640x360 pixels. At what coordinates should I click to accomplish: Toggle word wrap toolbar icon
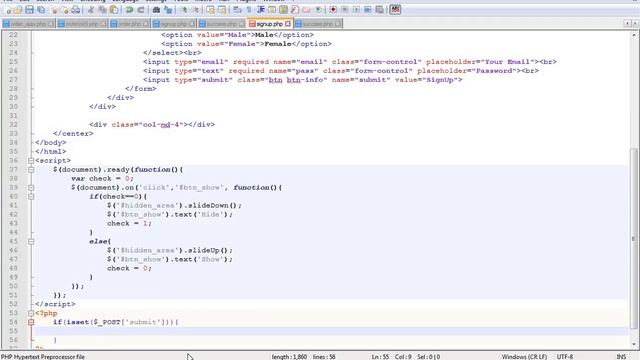[x=237, y=10]
